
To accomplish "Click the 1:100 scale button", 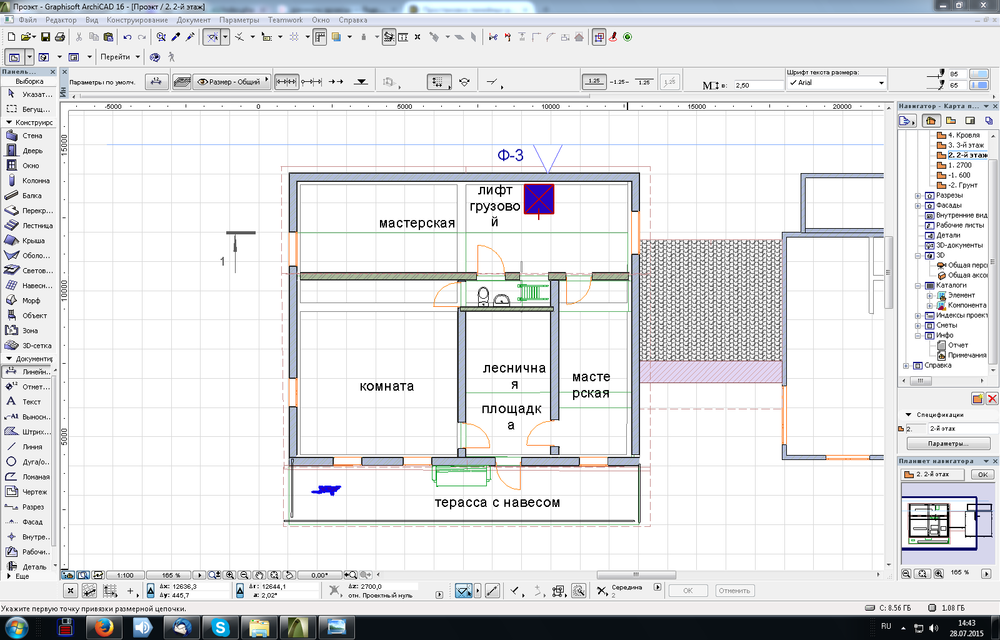I will click(125, 575).
